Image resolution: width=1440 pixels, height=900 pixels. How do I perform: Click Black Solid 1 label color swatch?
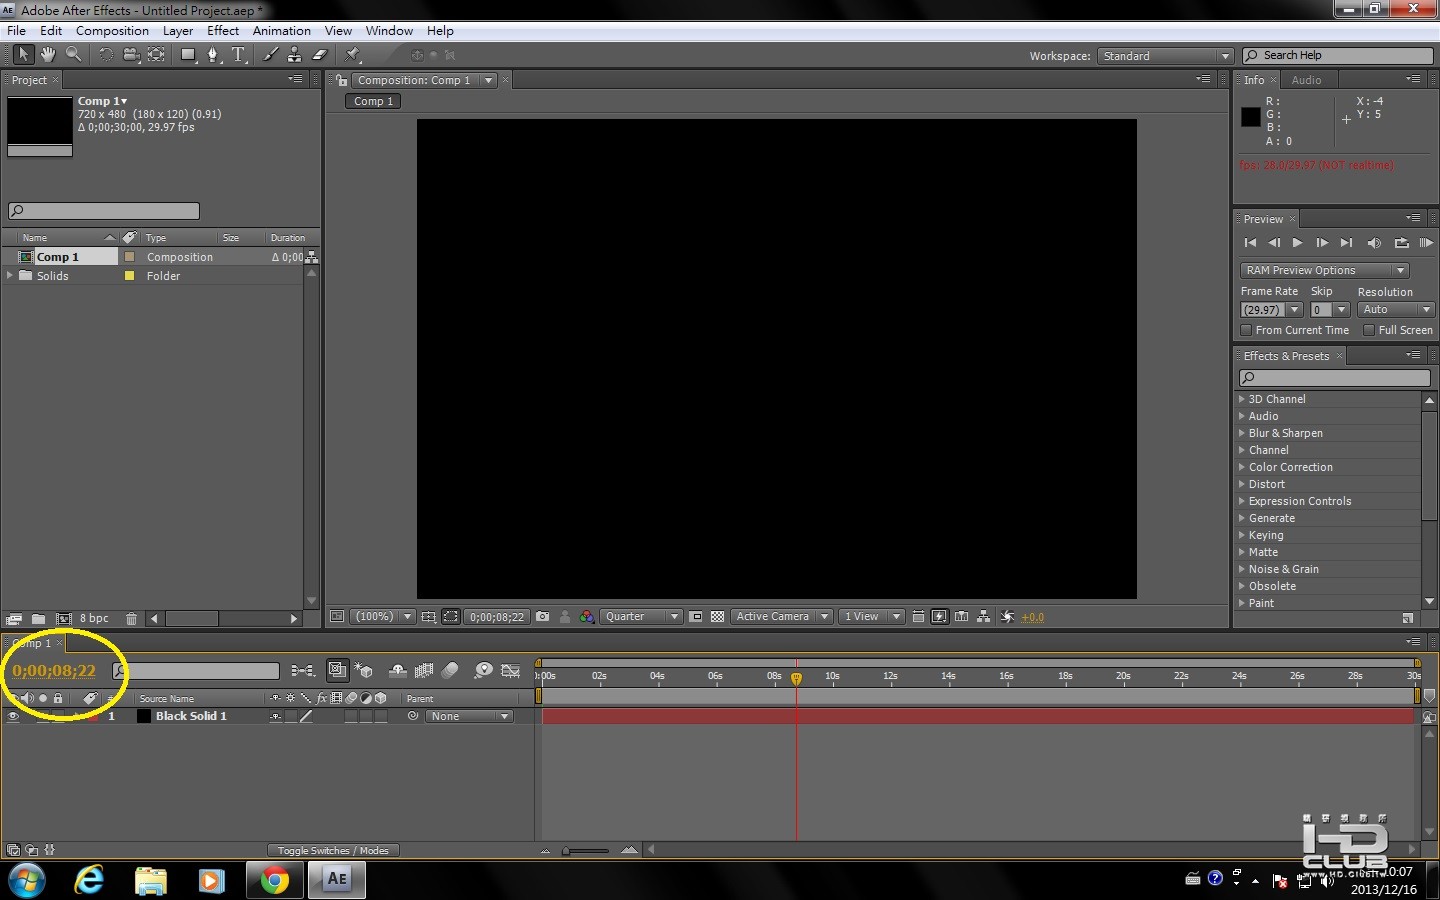pyautogui.click(x=92, y=716)
